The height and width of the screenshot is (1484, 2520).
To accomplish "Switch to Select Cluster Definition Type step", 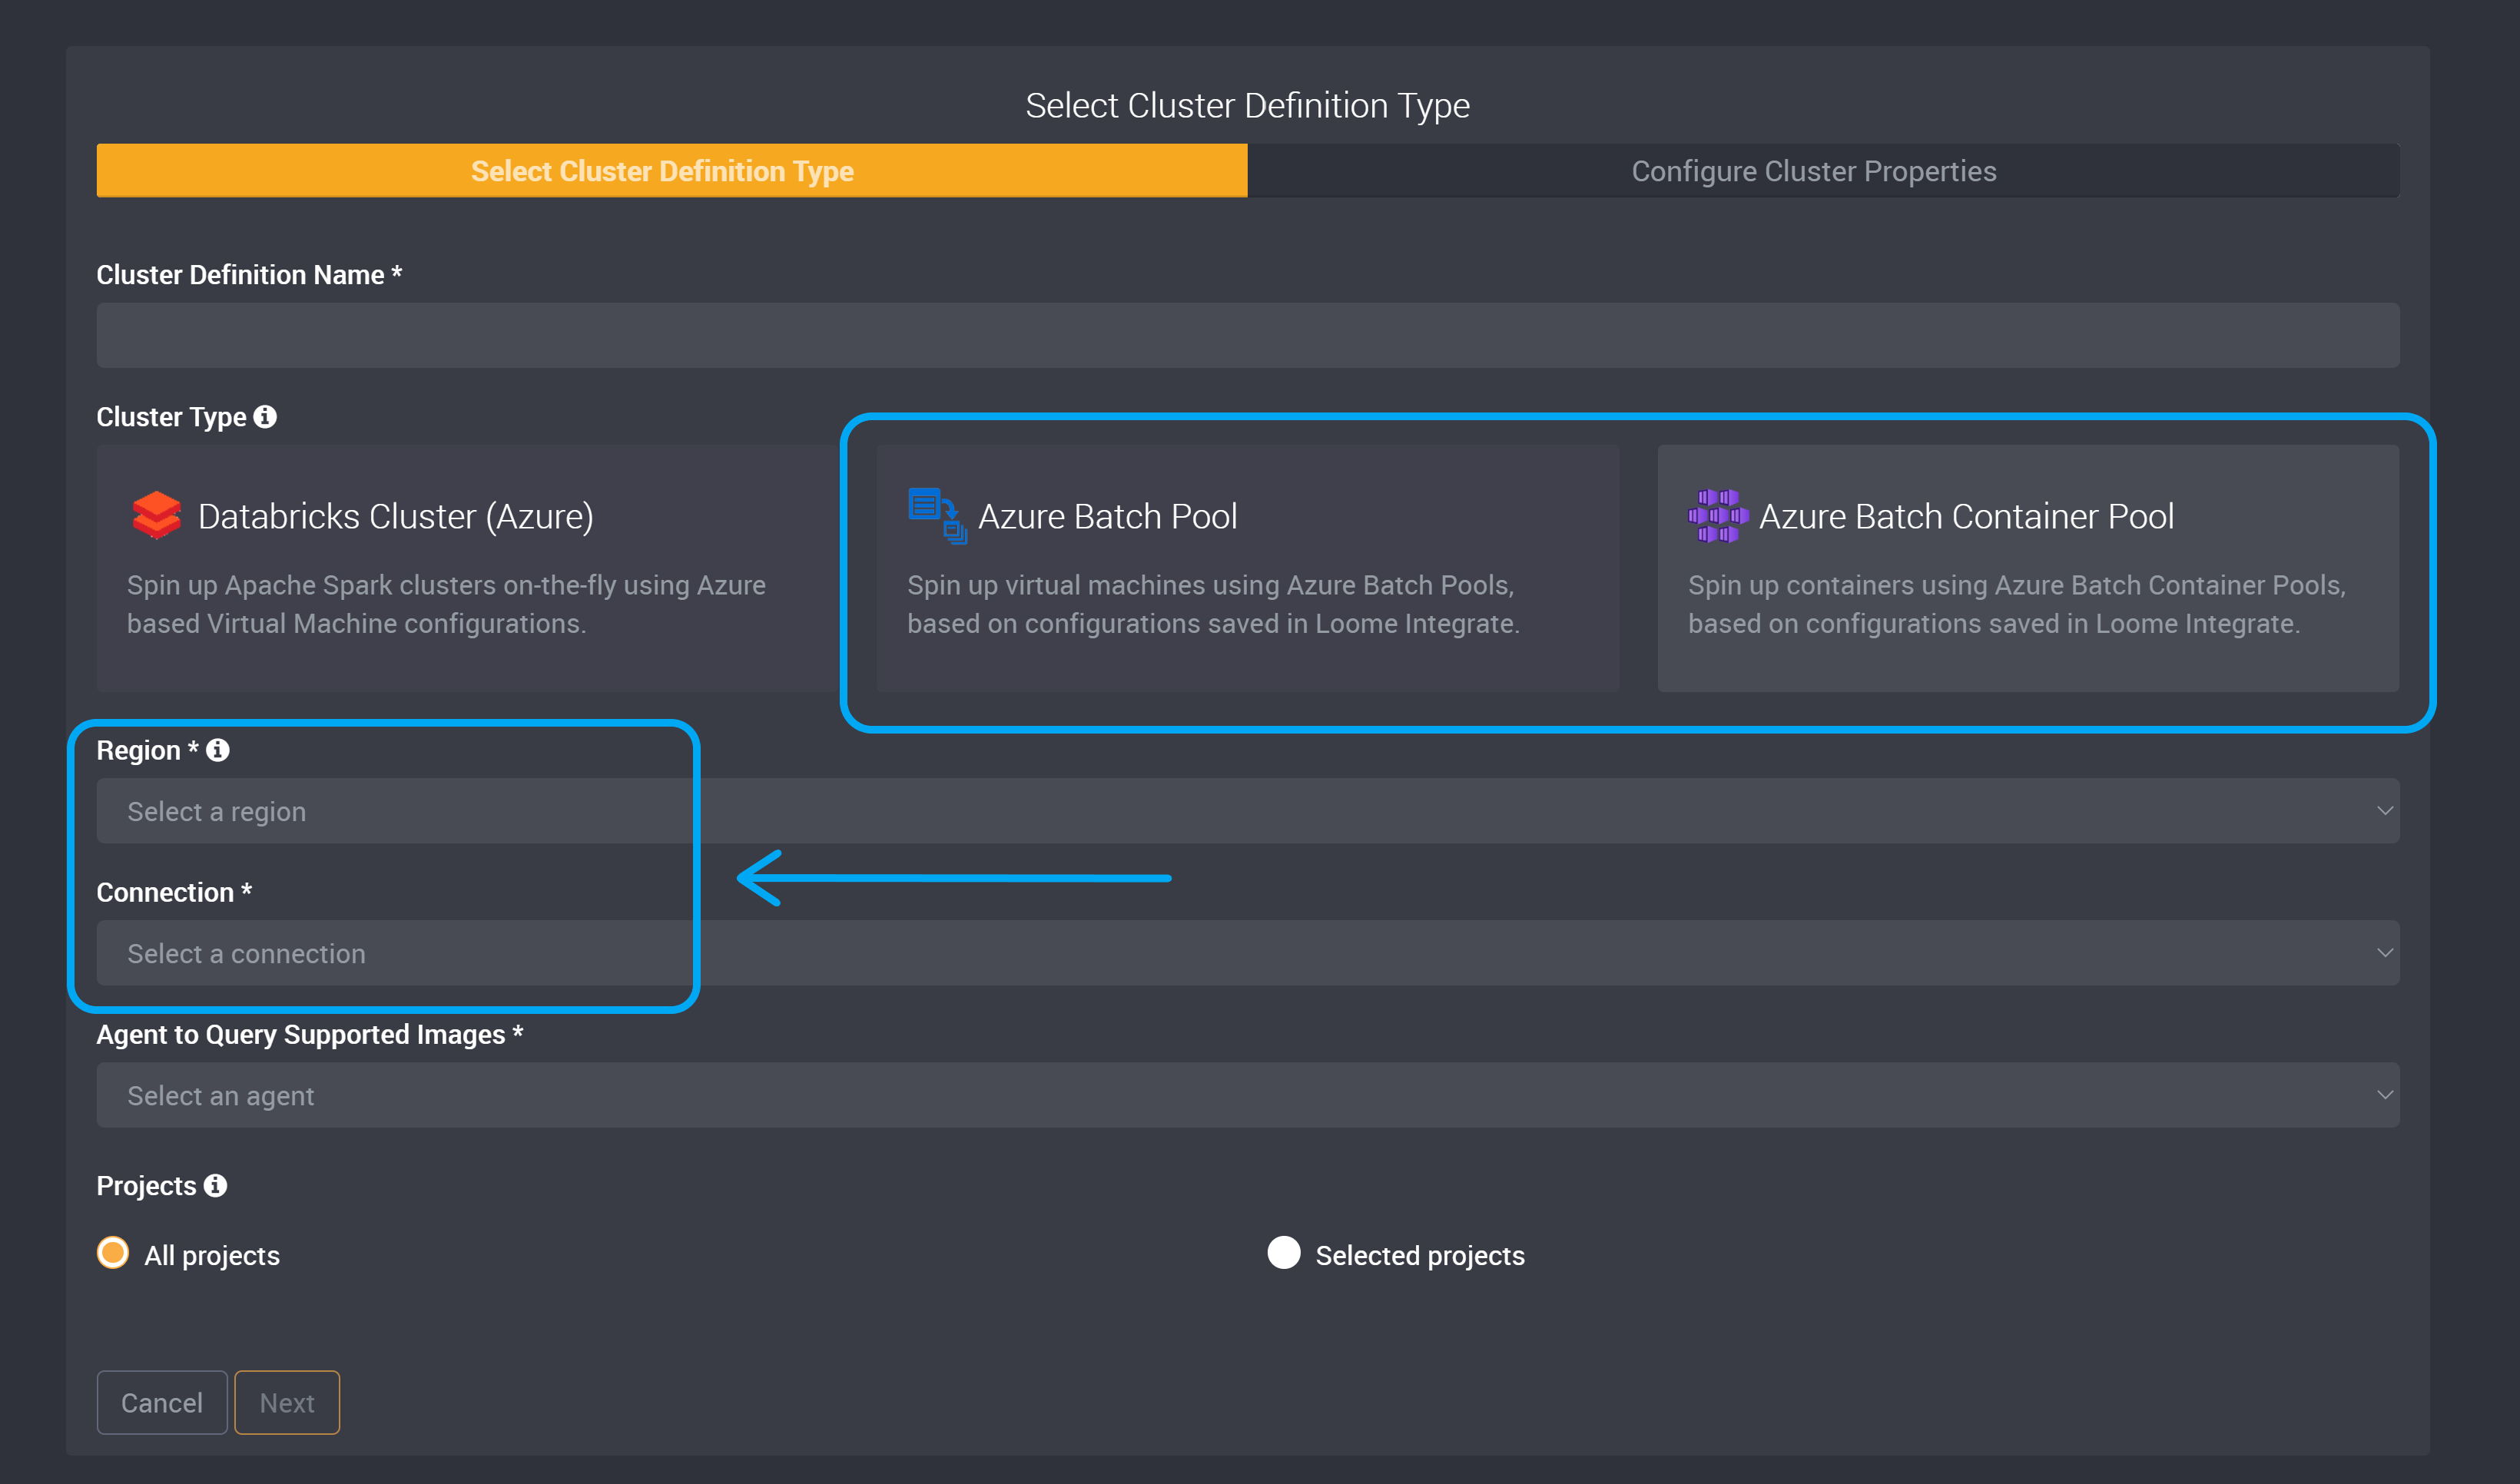I will coord(672,171).
